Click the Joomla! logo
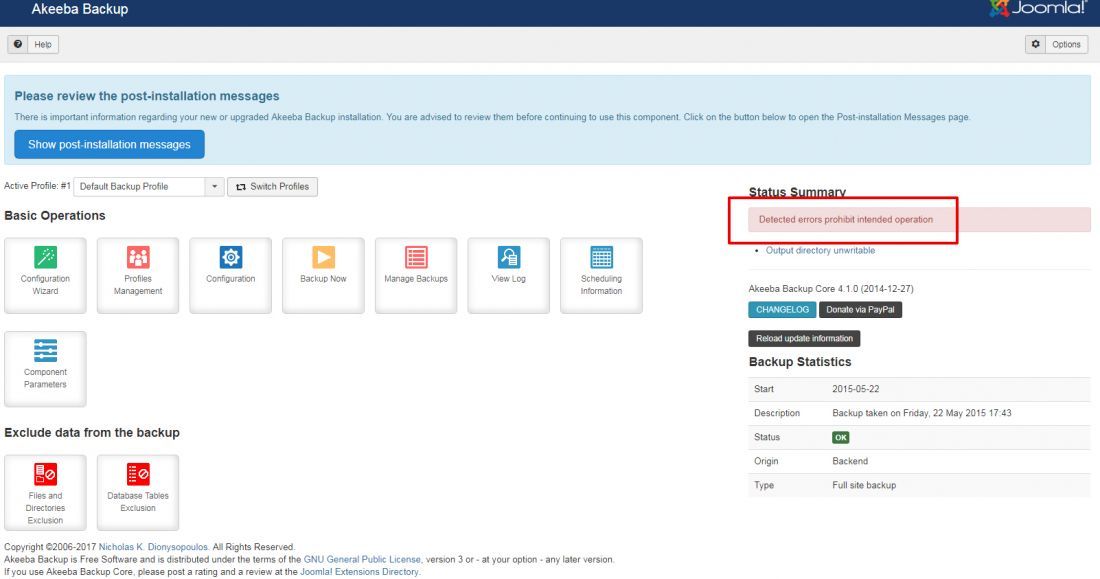This screenshot has width=1100, height=579. (1037, 8)
